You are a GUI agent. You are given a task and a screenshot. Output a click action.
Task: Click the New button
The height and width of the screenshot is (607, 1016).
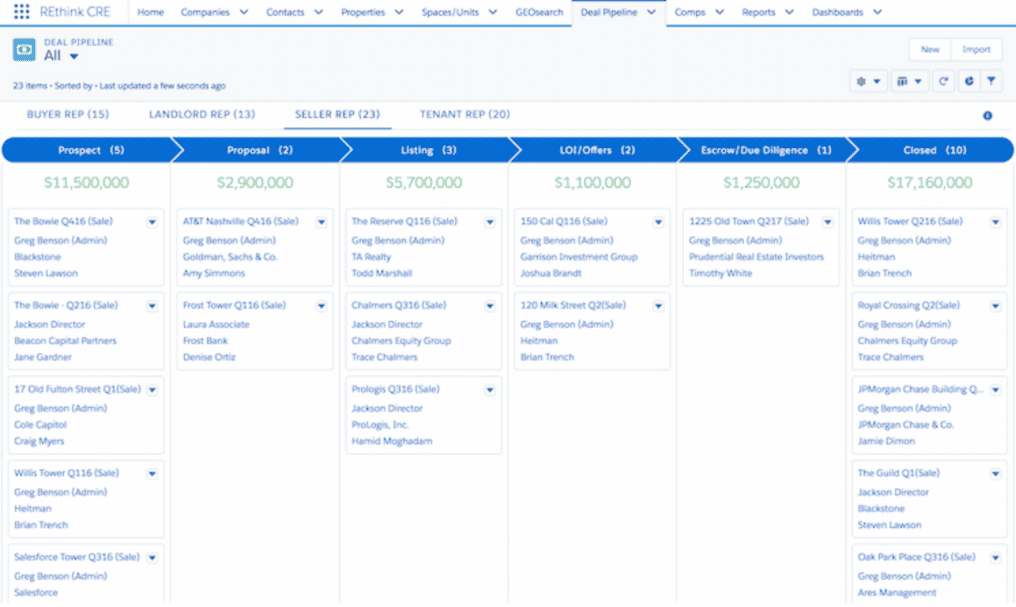click(x=930, y=49)
